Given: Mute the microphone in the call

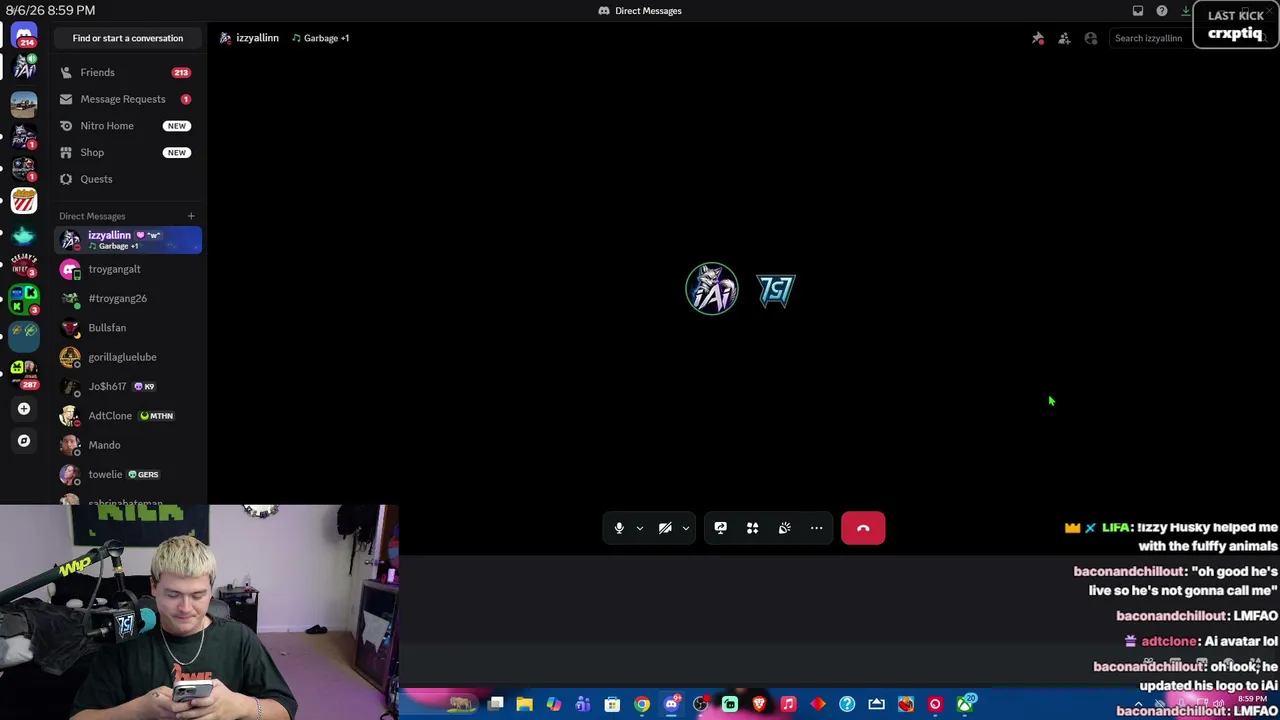Looking at the screenshot, I should 619,528.
